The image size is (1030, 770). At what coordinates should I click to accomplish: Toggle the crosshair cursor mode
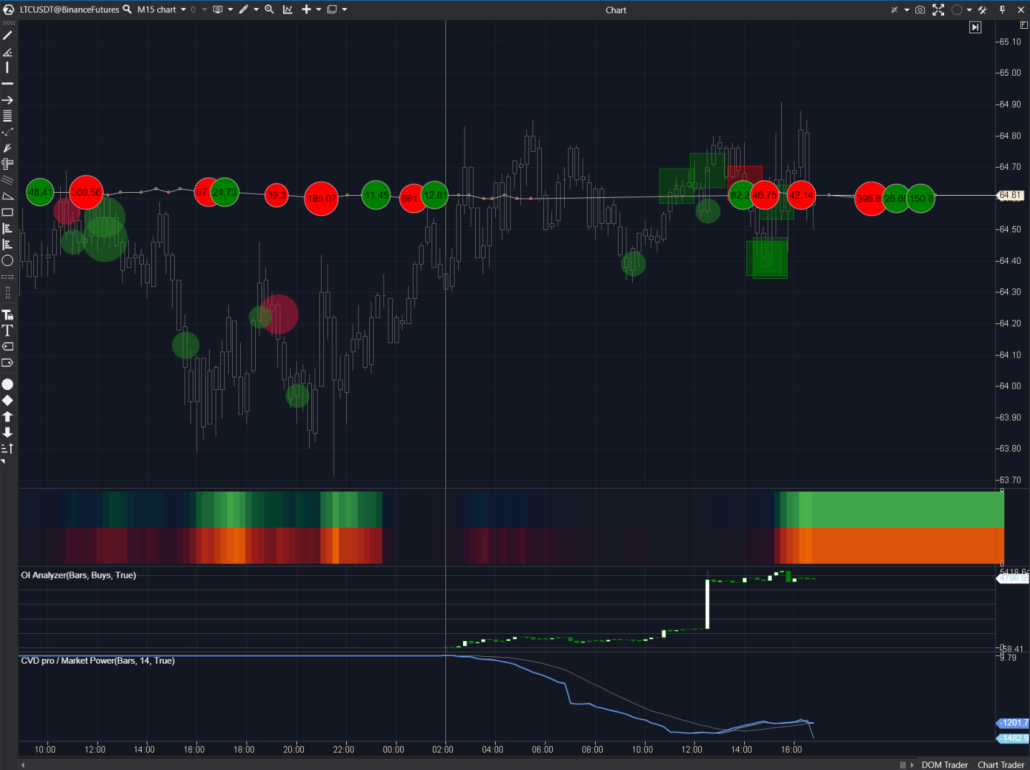[894, 9]
